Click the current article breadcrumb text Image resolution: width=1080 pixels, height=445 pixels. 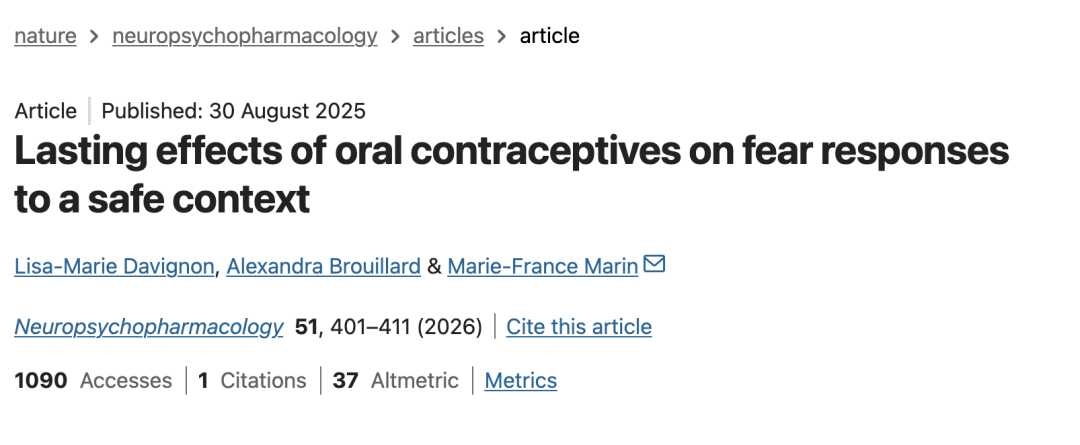549,37
